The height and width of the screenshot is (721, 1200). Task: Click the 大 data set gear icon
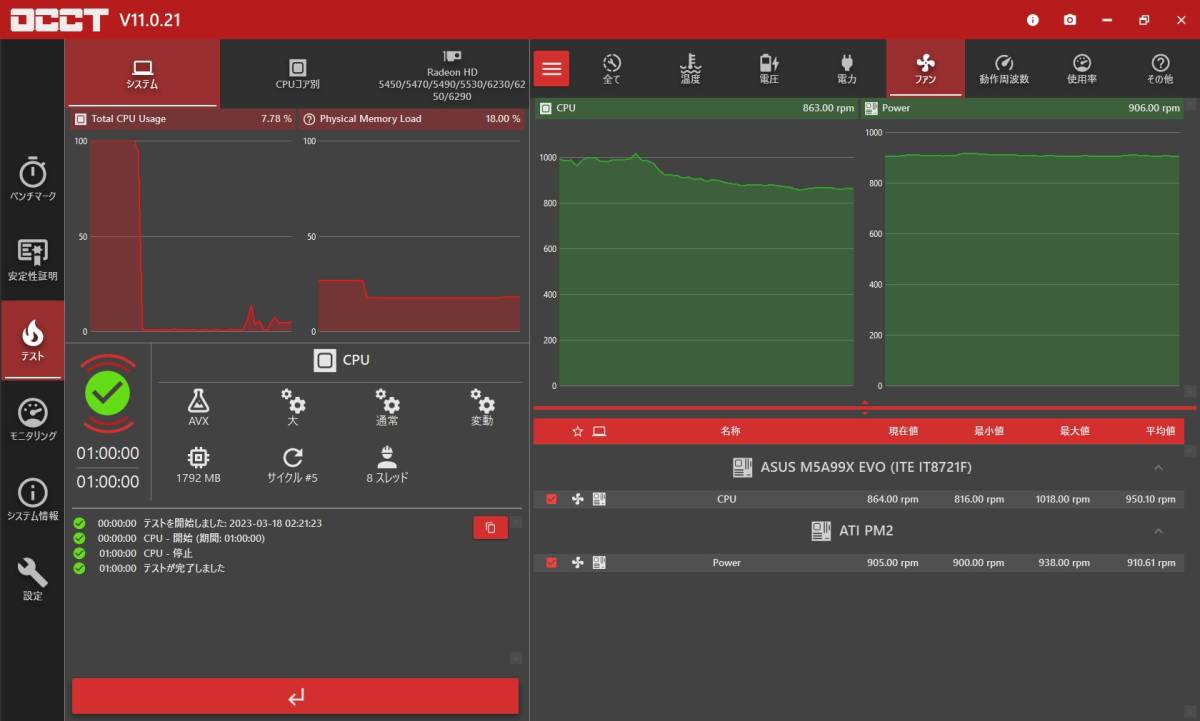click(x=293, y=402)
